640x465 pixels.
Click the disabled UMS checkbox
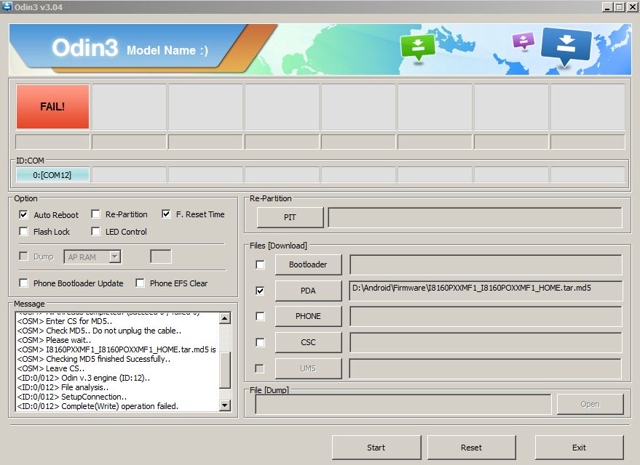tap(259, 368)
